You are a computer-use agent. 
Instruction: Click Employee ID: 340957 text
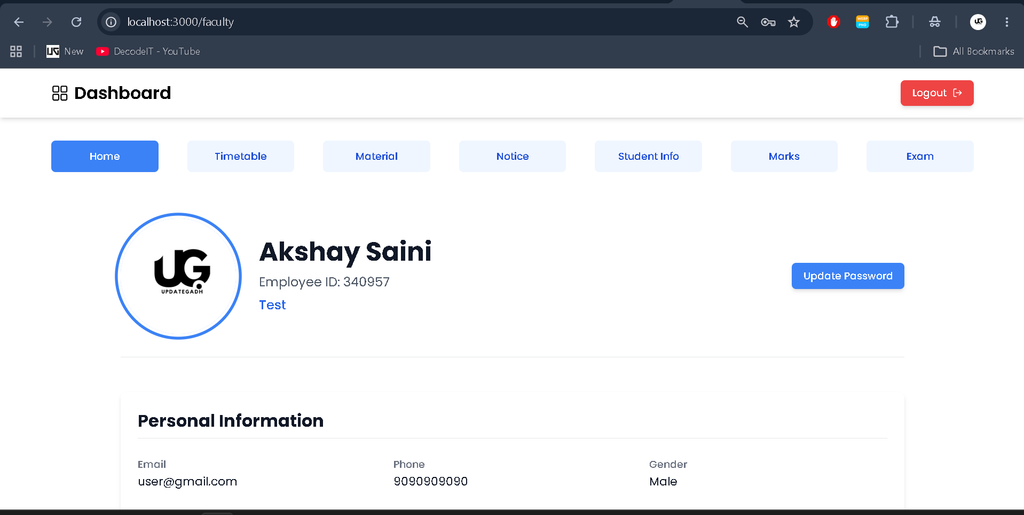(x=325, y=282)
